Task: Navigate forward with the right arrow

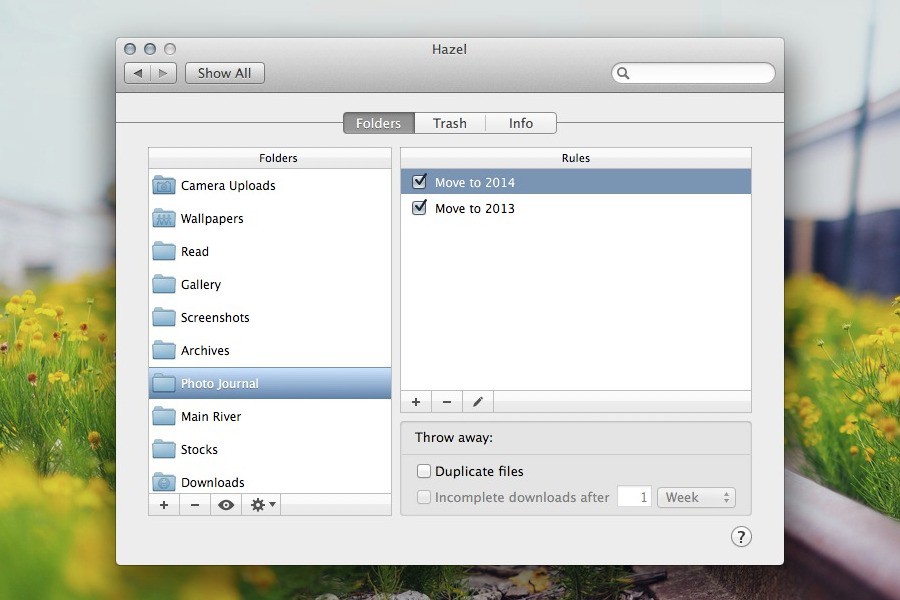Action: pos(164,73)
